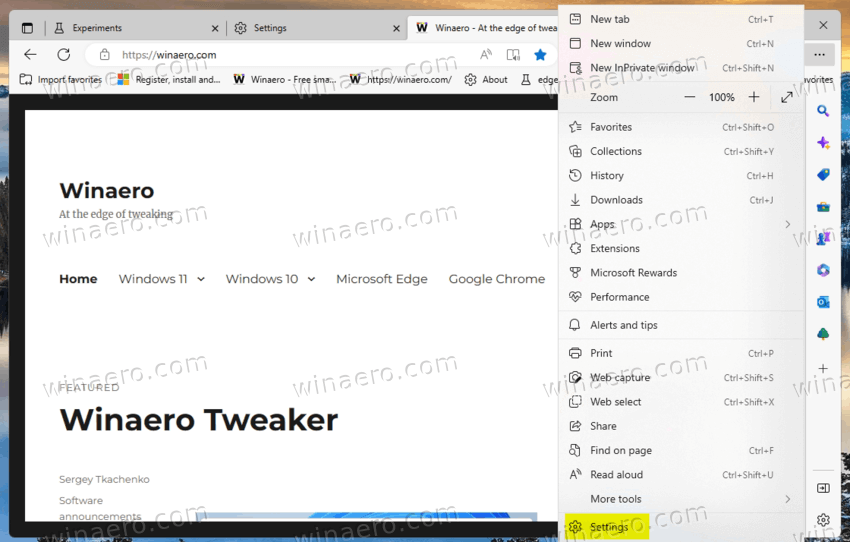Open Microsoft Edge site navigation link

(382, 279)
